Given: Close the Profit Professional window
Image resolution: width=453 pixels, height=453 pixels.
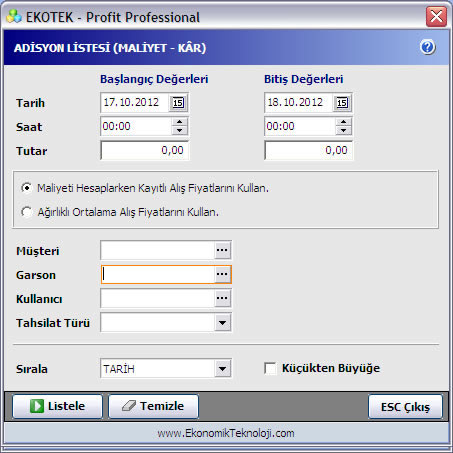Looking at the screenshot, I should 436,16.
